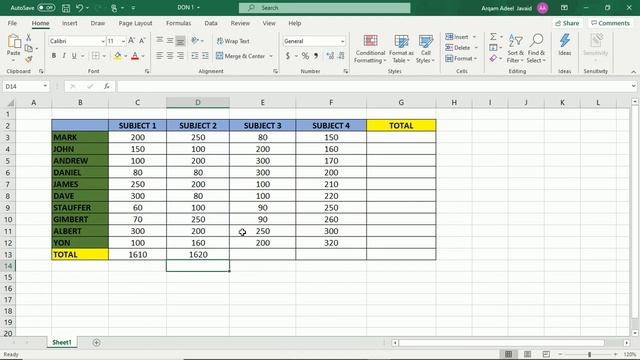
Task: Click the new sheet plus icon
Action: pyautogui.click(x=96, y=342)
